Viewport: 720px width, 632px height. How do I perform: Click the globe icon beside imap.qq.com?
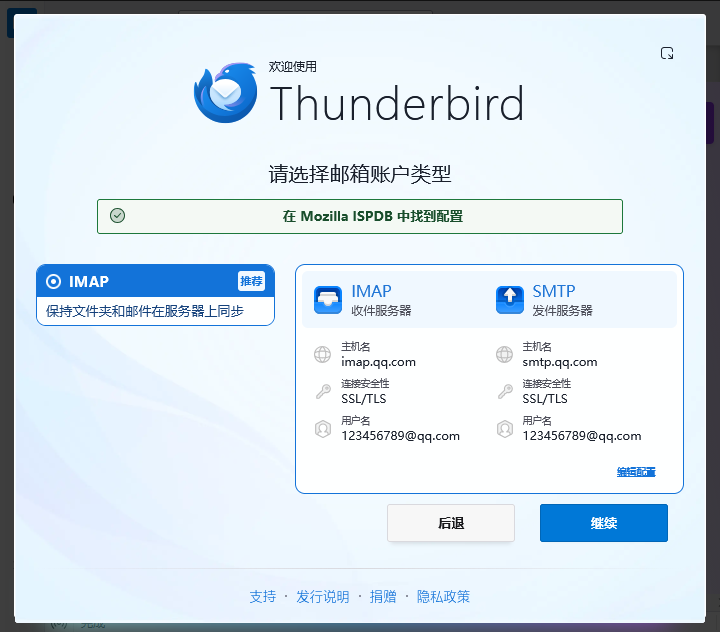pos(322,355)
